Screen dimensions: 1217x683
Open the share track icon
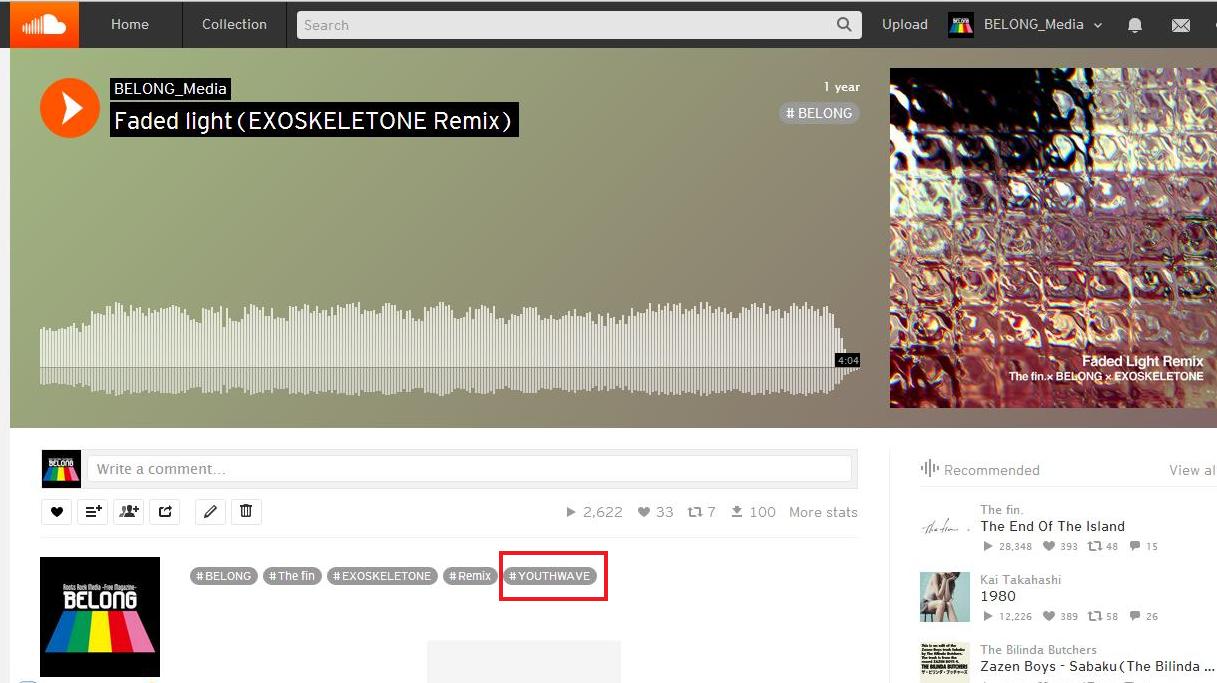[165, 512]
